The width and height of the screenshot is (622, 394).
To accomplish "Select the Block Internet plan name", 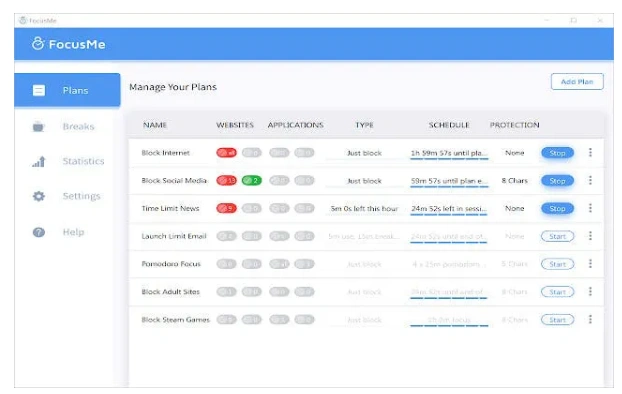I will coord(165,153).
